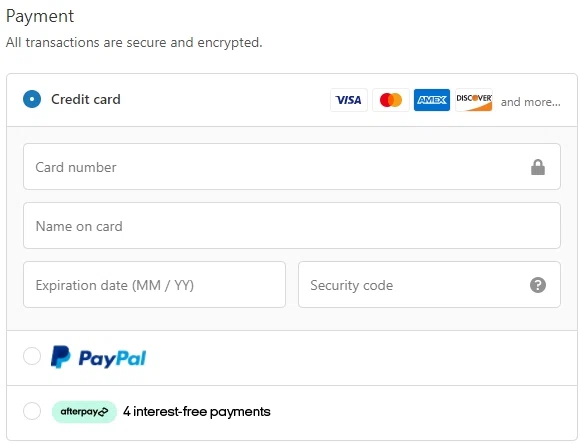
Task: Focus the Name on card field
Action: click(x=292, y=226)
